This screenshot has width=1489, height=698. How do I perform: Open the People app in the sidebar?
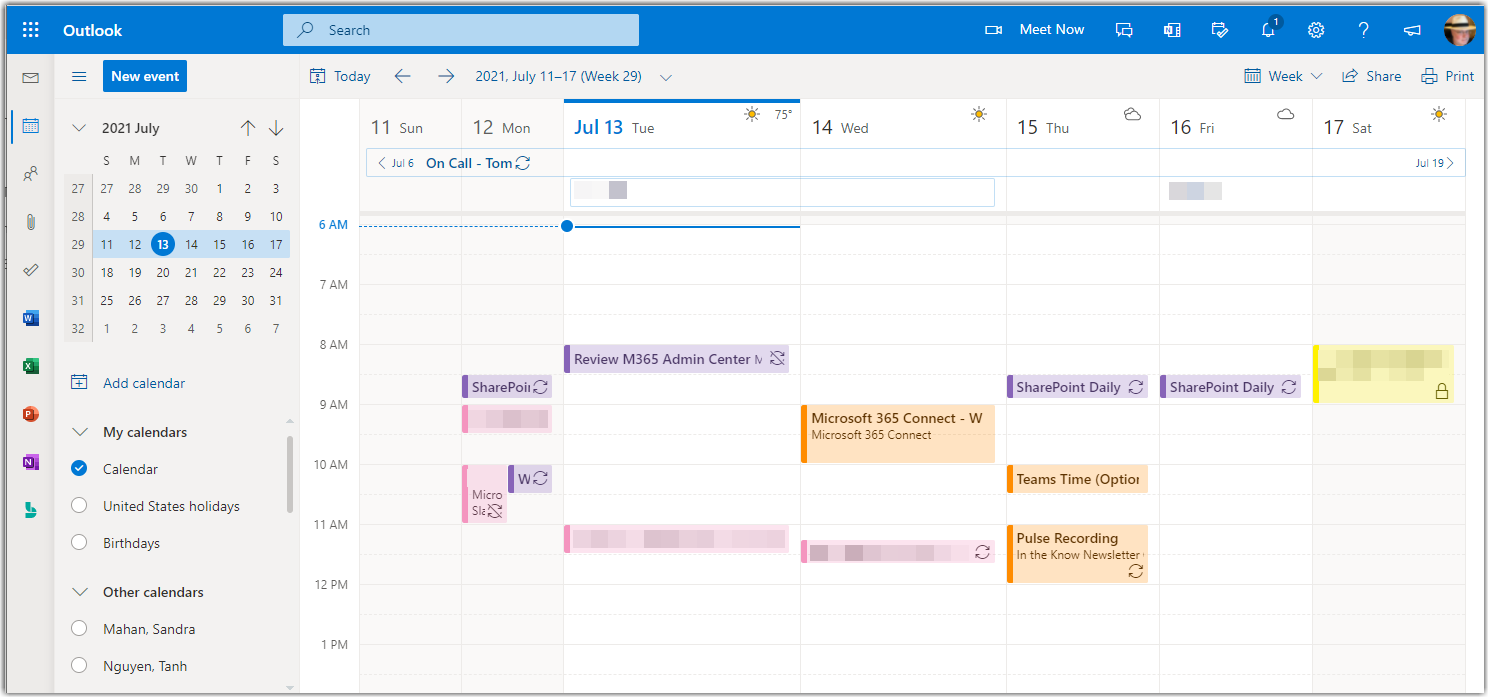[30, 173]
